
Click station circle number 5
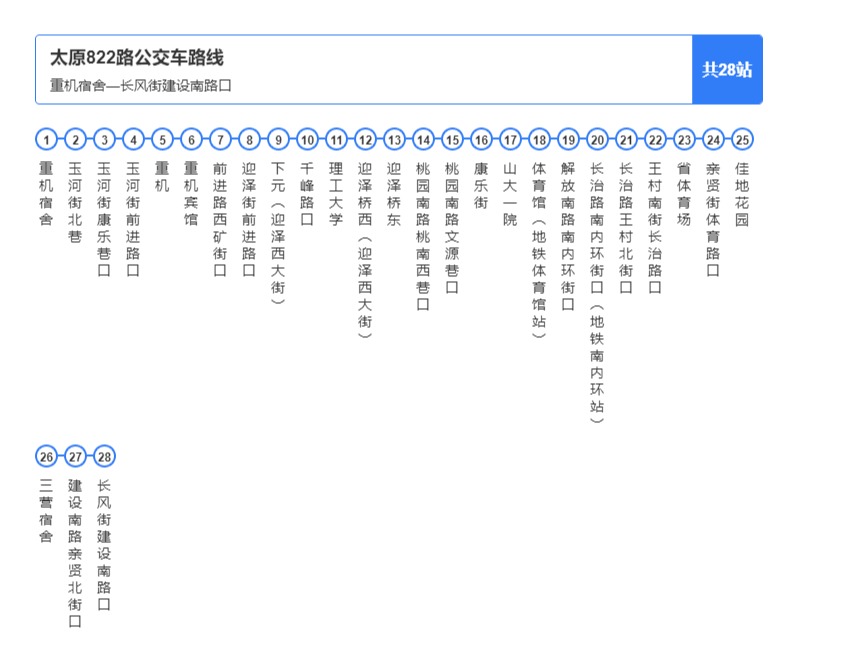pyautogui.click(x=162, y=139)
